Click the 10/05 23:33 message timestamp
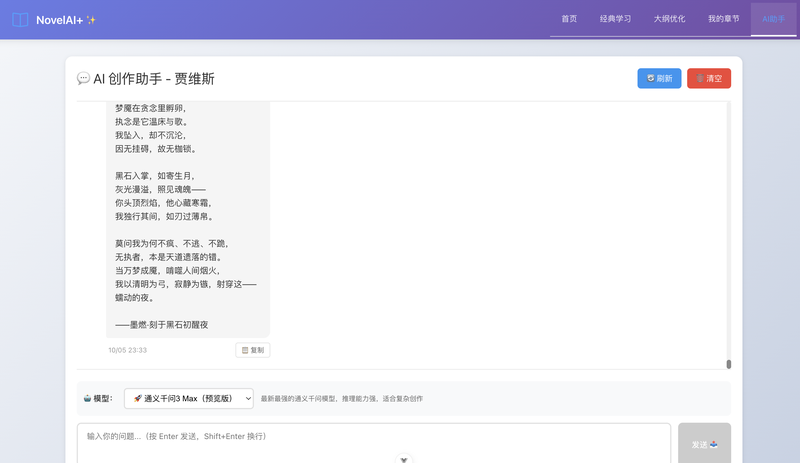Viewport: 800px width, 463px height. [128, 350]
